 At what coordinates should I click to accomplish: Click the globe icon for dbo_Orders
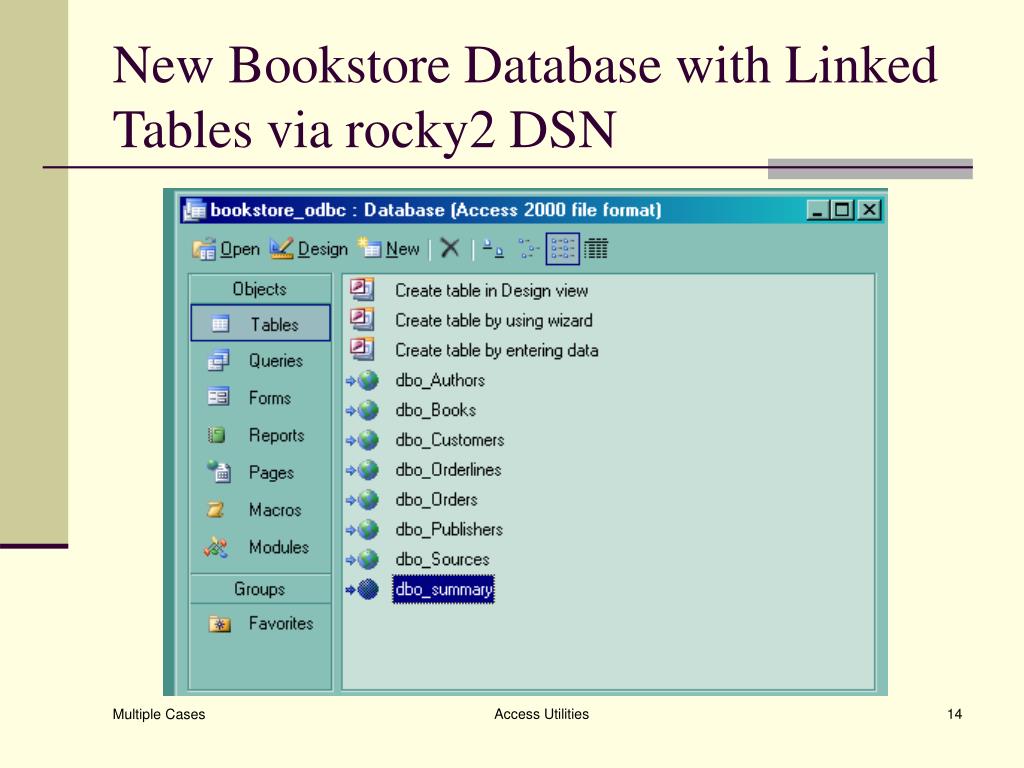point(368,500)
